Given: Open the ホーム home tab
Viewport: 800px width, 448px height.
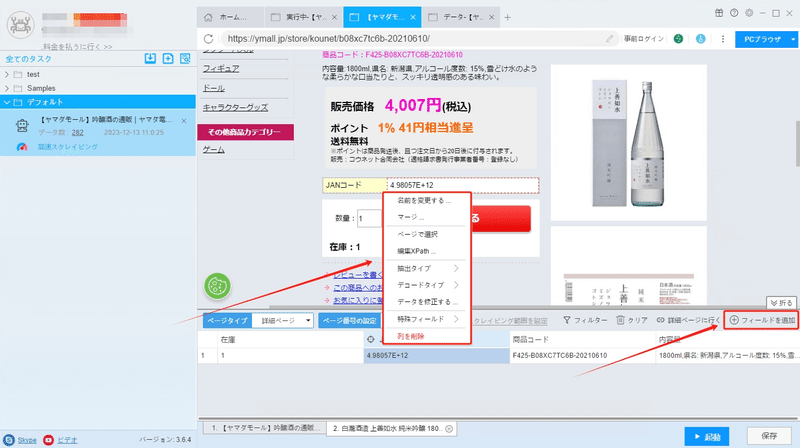Looking at the screenshot, I should [x=231, y=17].
